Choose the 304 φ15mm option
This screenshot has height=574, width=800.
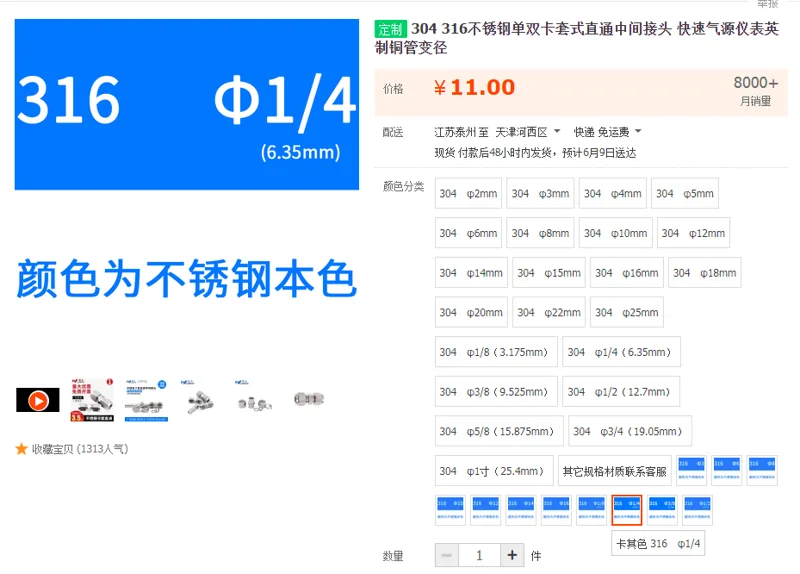click(549, 273)
